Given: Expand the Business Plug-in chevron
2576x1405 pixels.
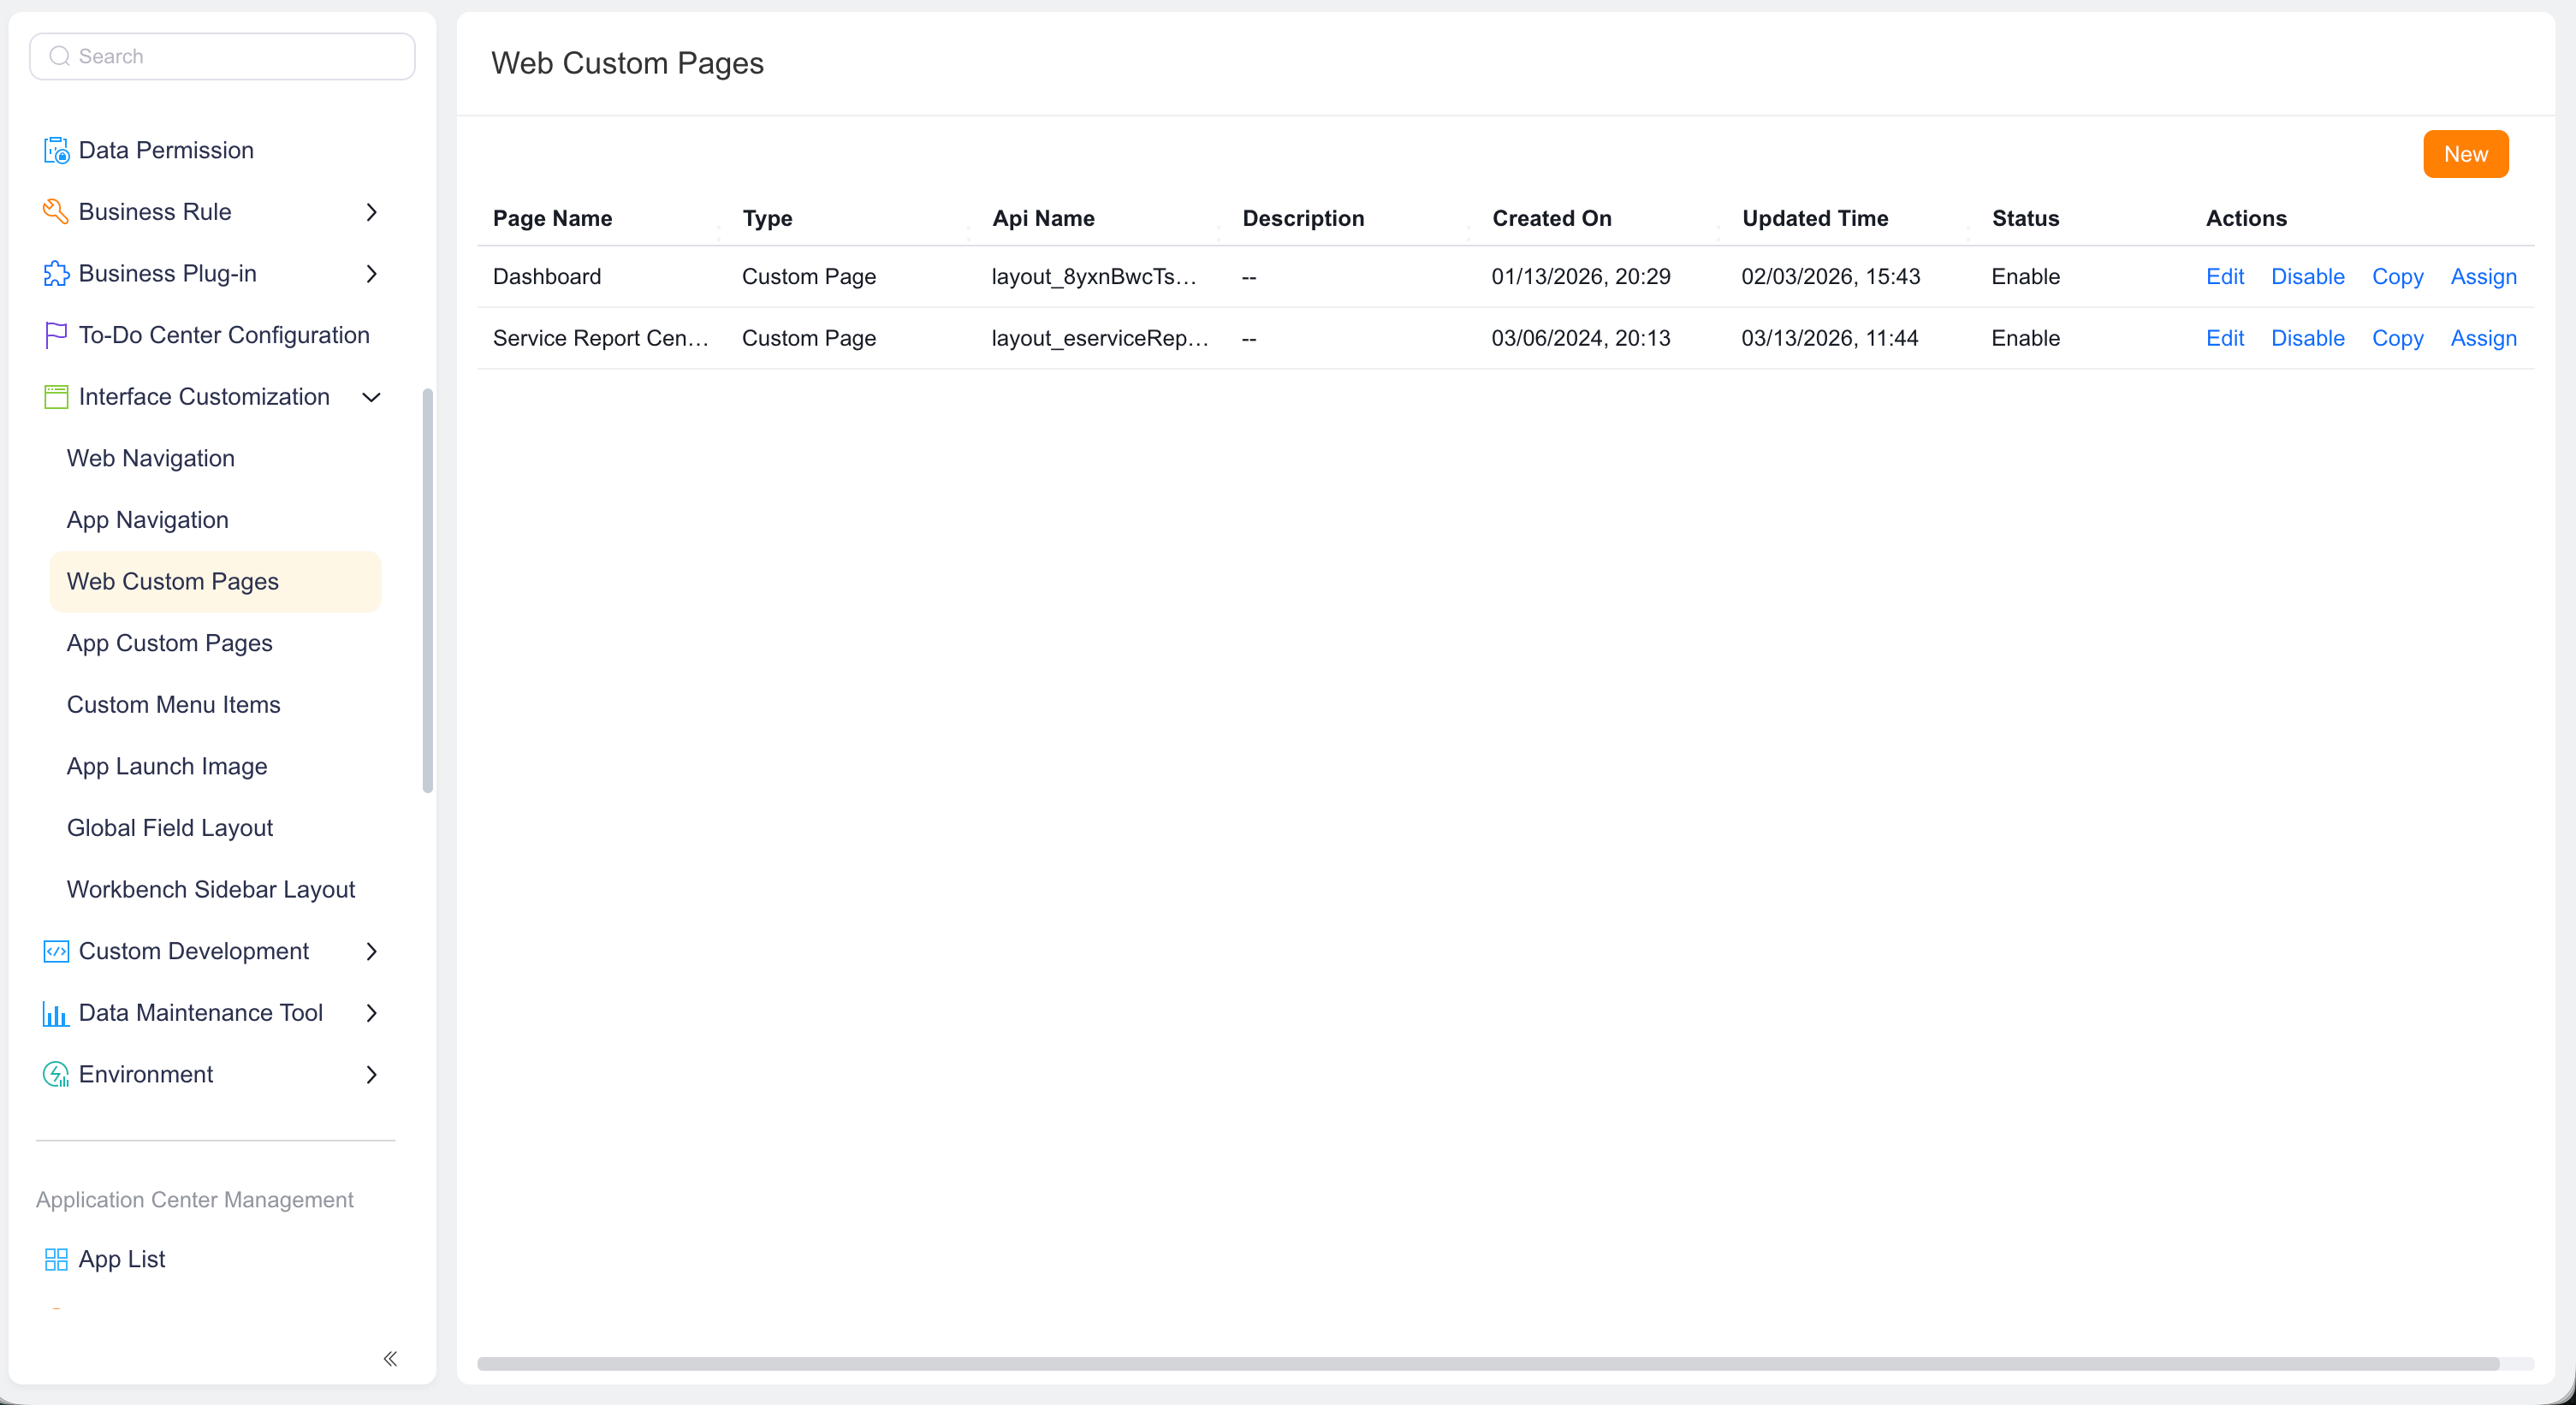Looking at the screenshot, I should click(371, 274).
